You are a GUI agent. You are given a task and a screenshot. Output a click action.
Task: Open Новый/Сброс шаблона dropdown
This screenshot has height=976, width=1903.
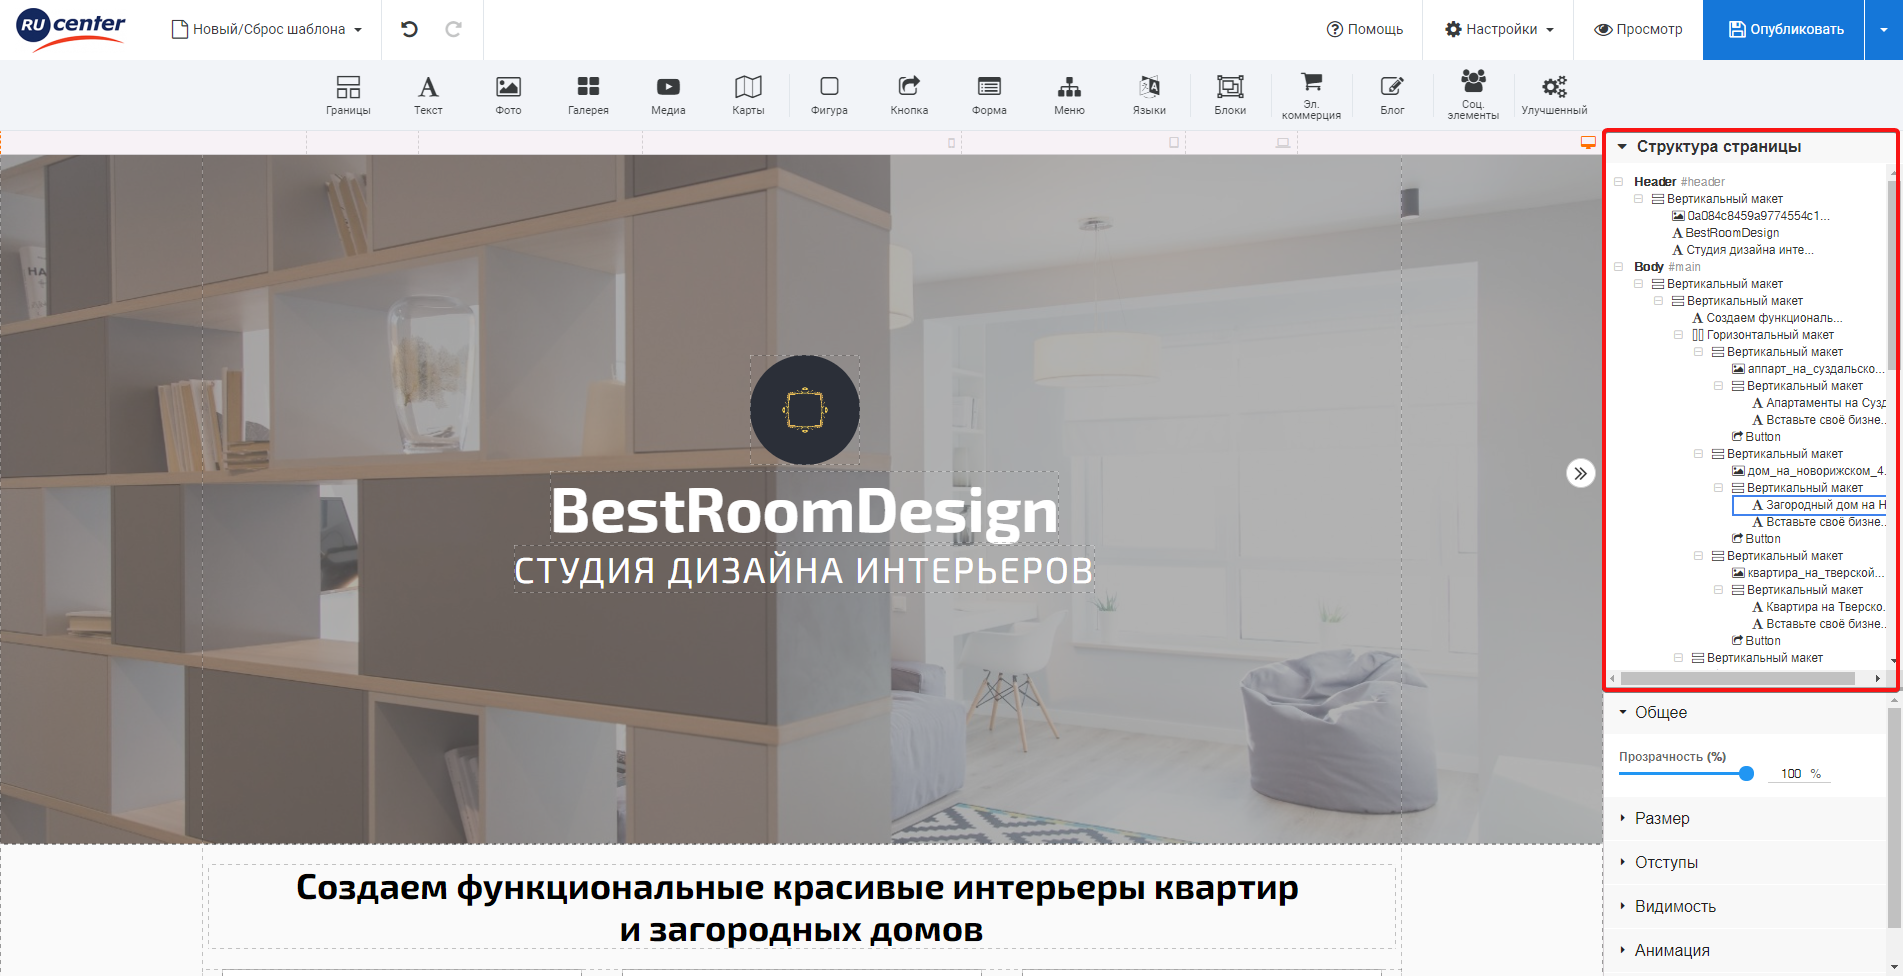point(267,29)
